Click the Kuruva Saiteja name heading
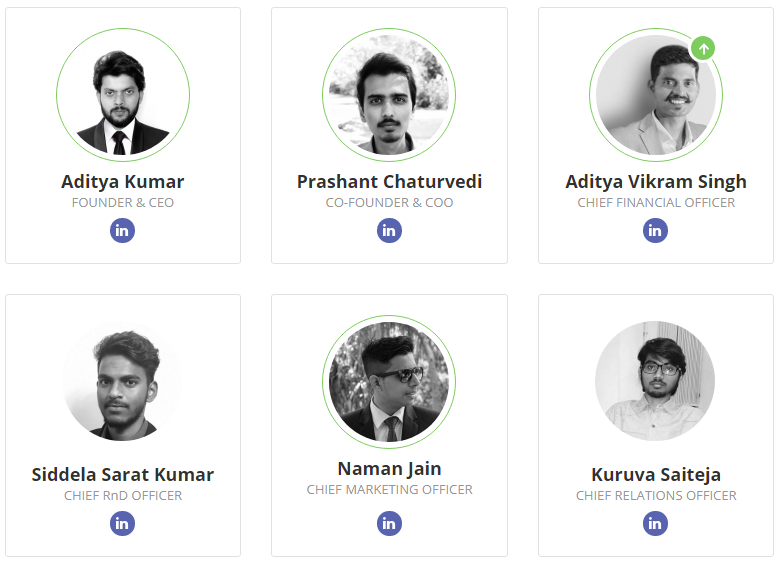Screen dimensions: 781x565 click(656, 475)
